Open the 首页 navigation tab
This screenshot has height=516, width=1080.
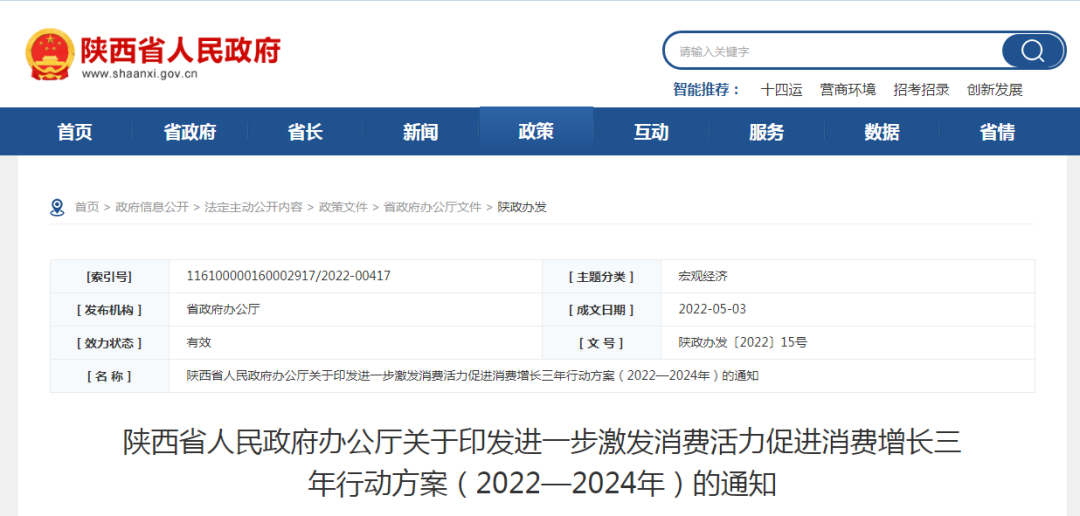point(75,132)
